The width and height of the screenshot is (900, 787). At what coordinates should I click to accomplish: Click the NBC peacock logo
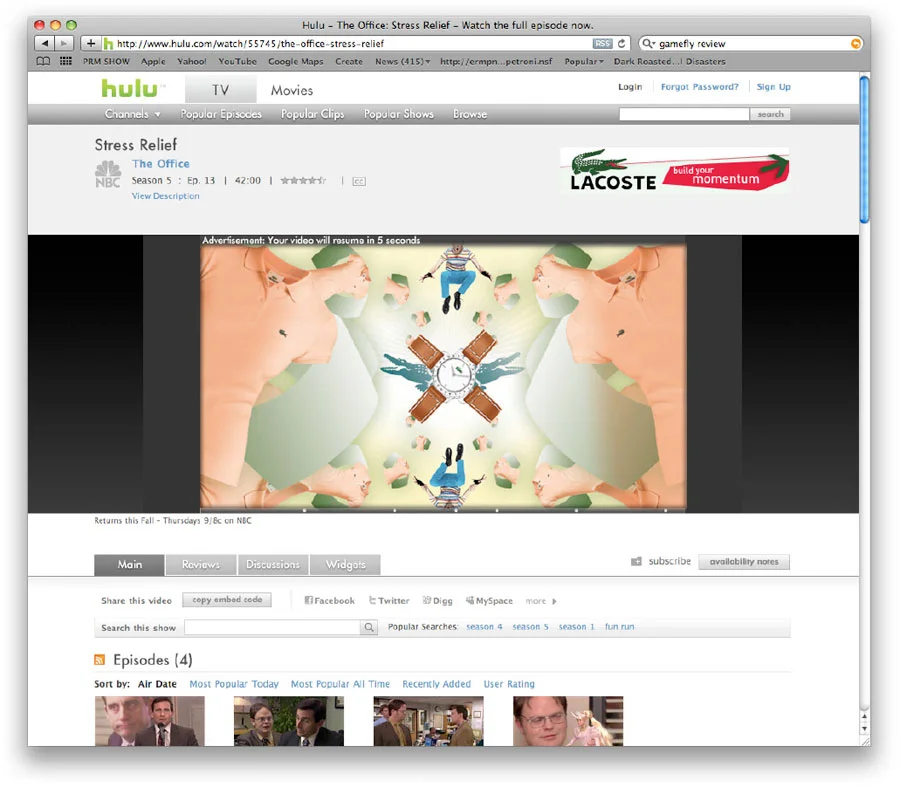108,174
